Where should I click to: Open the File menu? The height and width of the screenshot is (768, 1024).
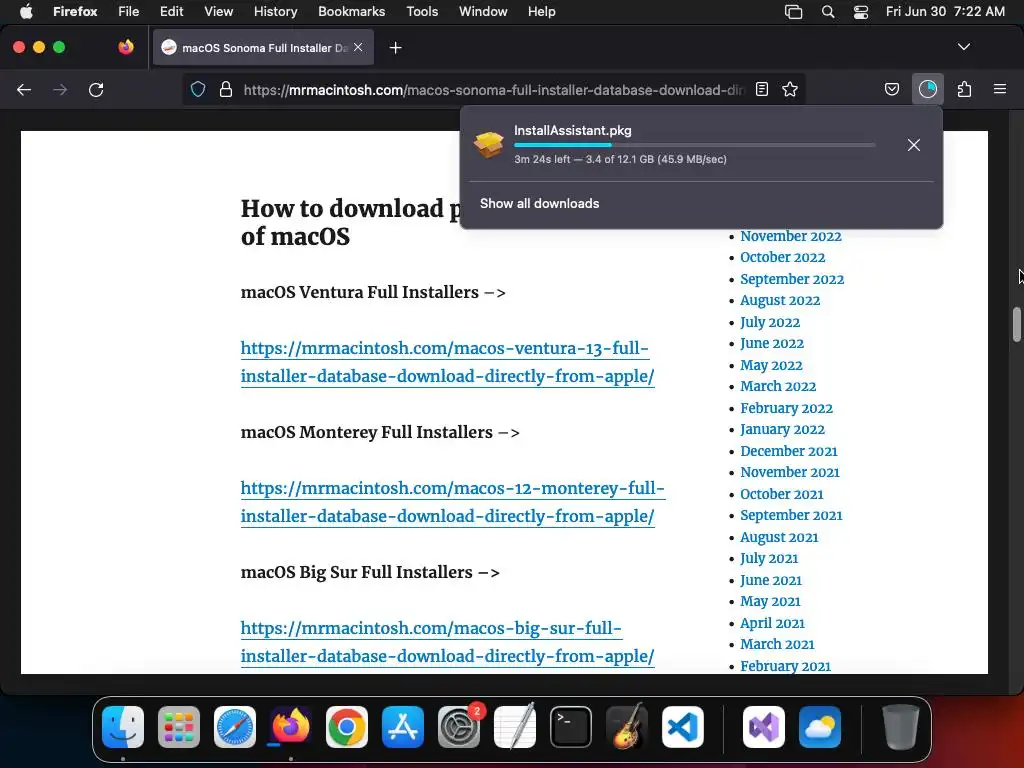pos(129,12)
